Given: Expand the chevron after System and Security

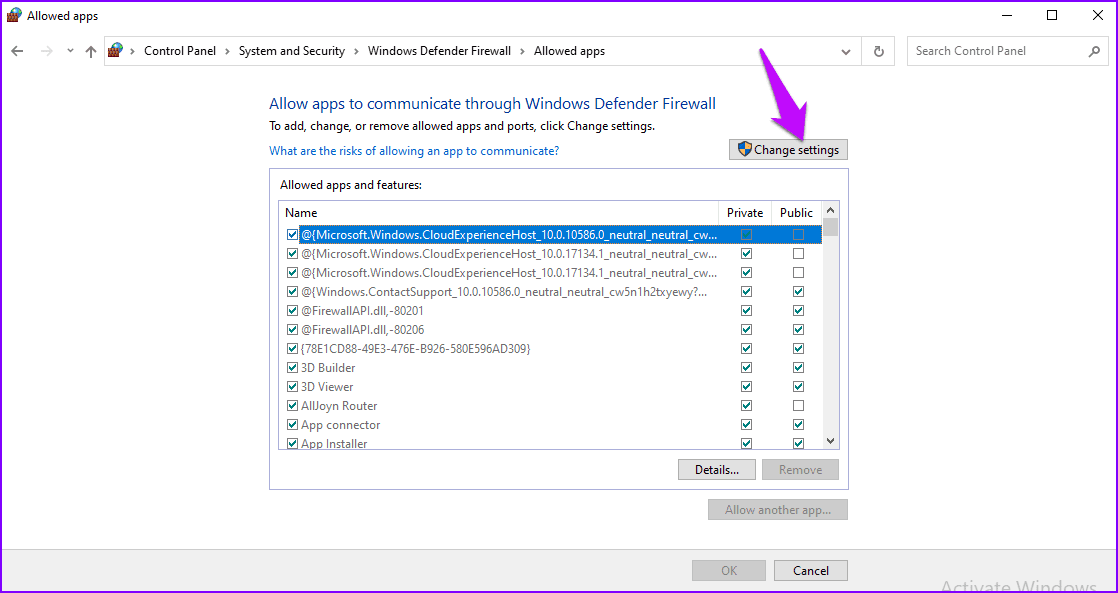Looking at the screenshot, I should click(x=357, y=51).
